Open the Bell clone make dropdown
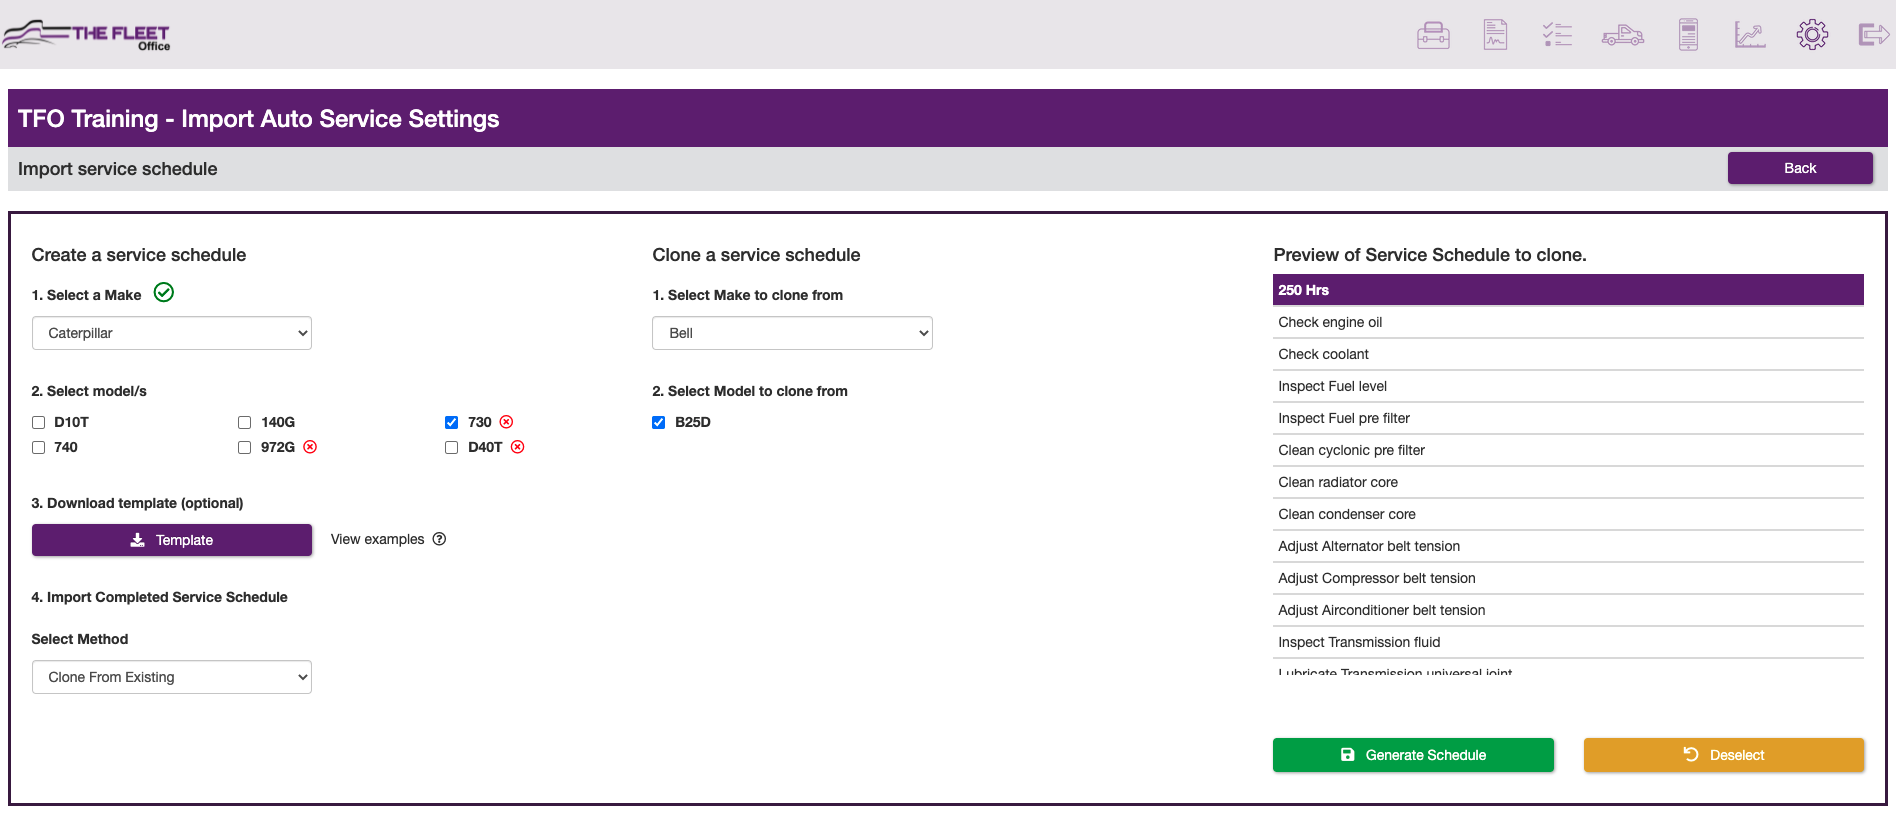The image size is (1896, 821). click(x=792, y=333)
